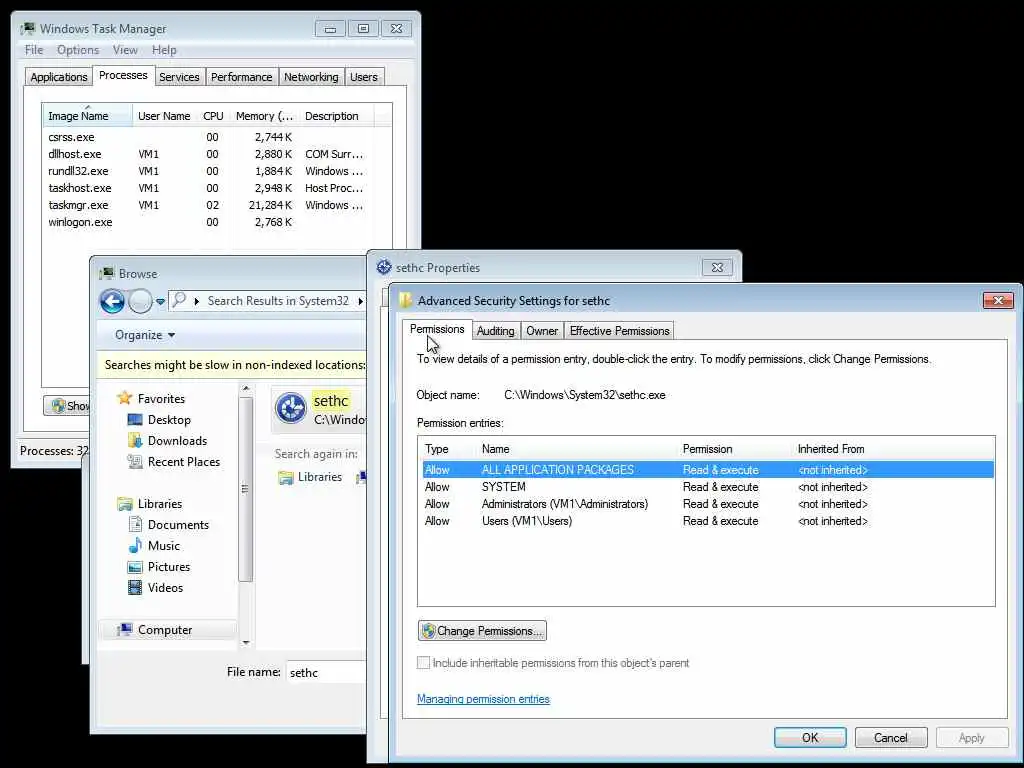Click the sethc application icon in results

(x=291, y=409)
